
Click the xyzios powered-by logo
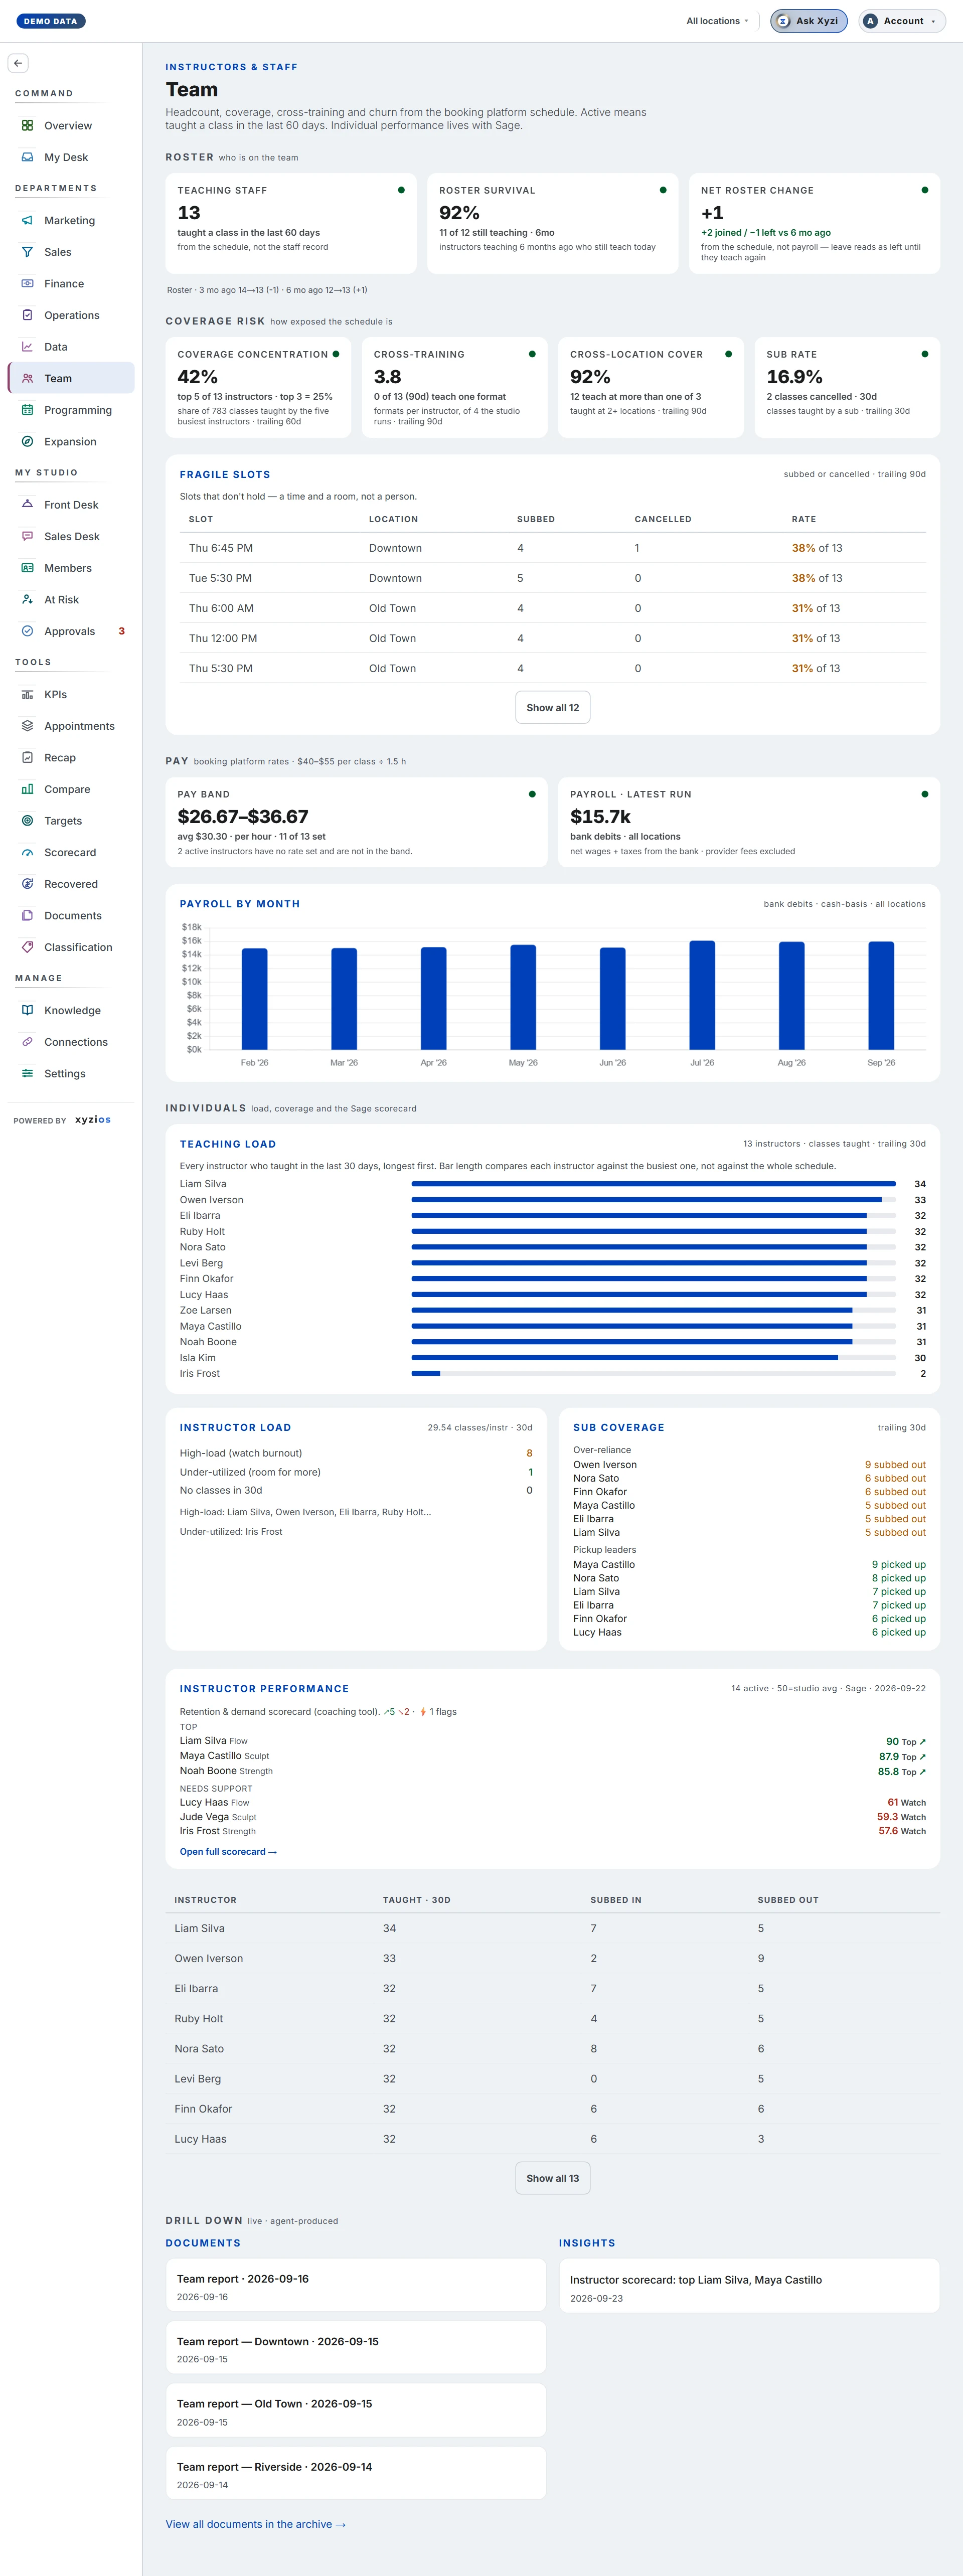coord(93,1120)
